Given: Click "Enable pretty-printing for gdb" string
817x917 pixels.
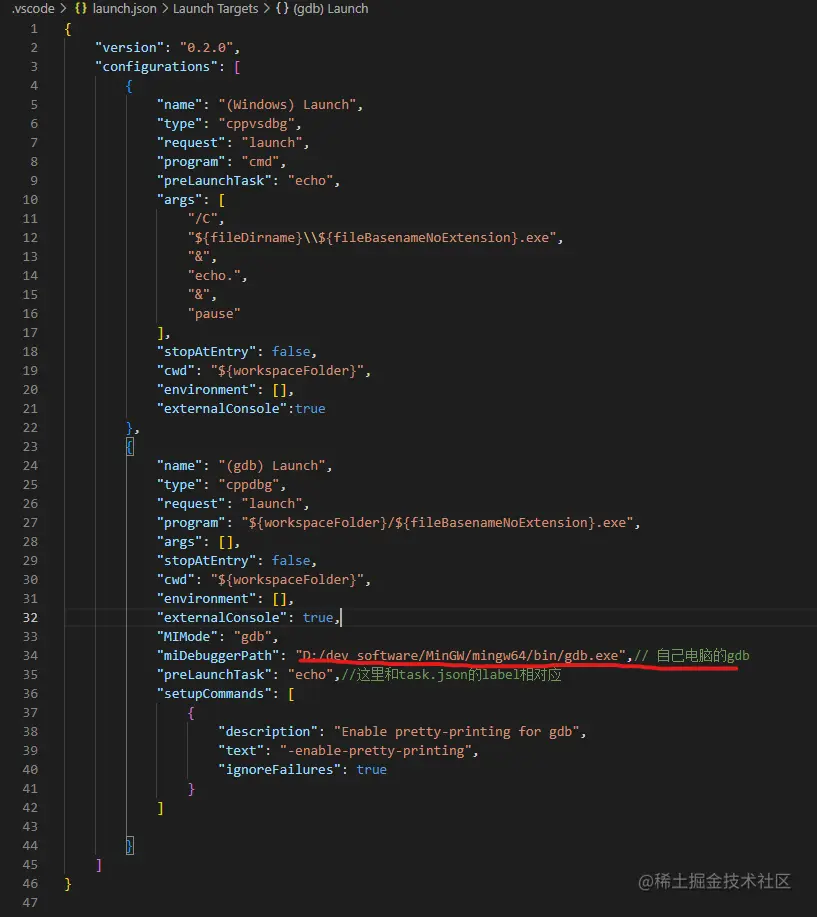Looking at the screenshot, I should (x=456, y=732).
